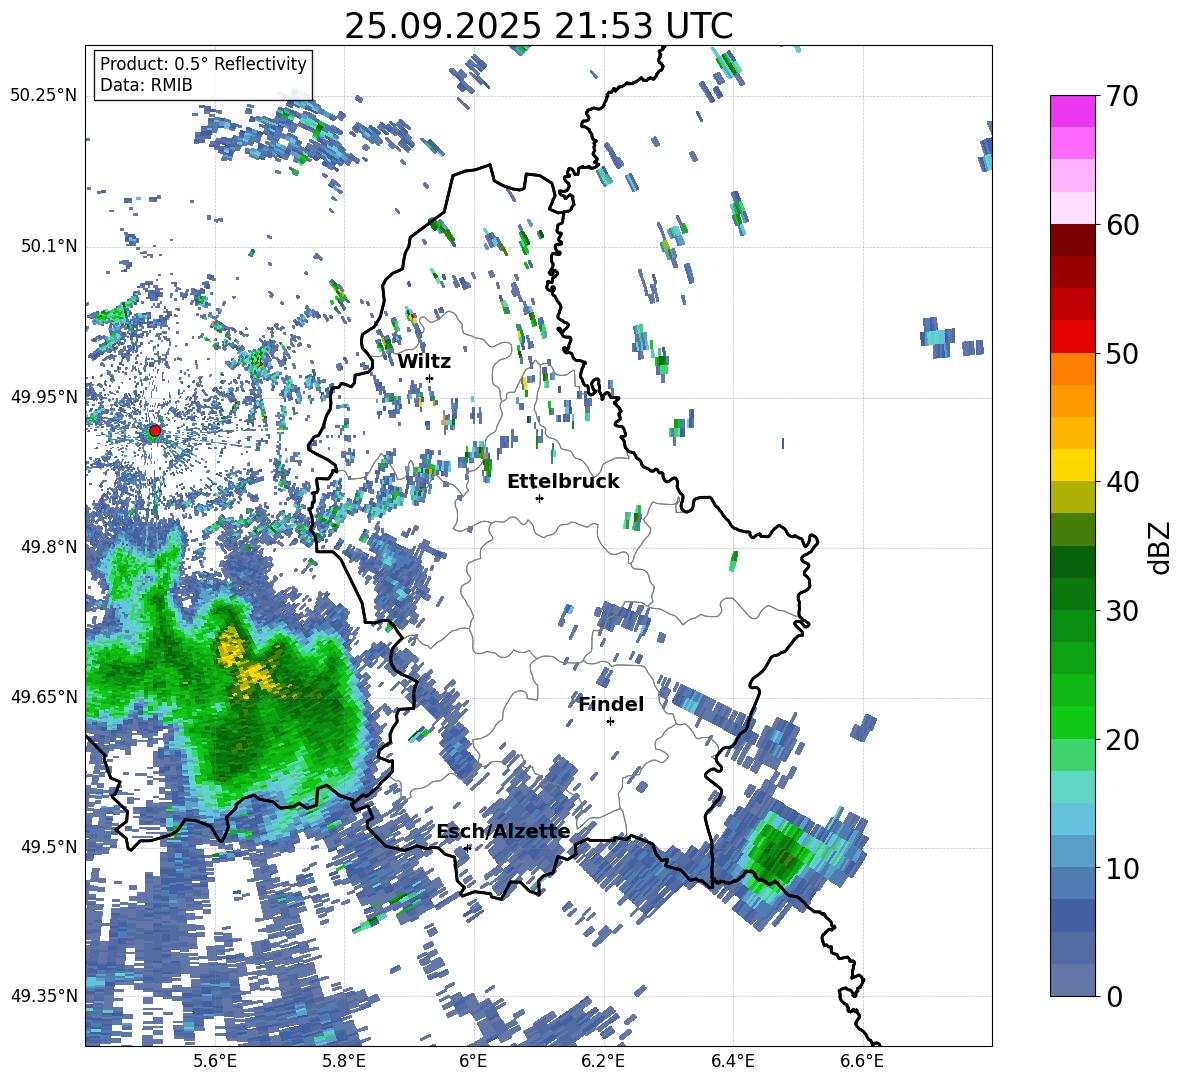Click the 20 colorbar tick label
Image resolution: width=1184 pixels, height=1081 pixels.
pos(1121,739)
